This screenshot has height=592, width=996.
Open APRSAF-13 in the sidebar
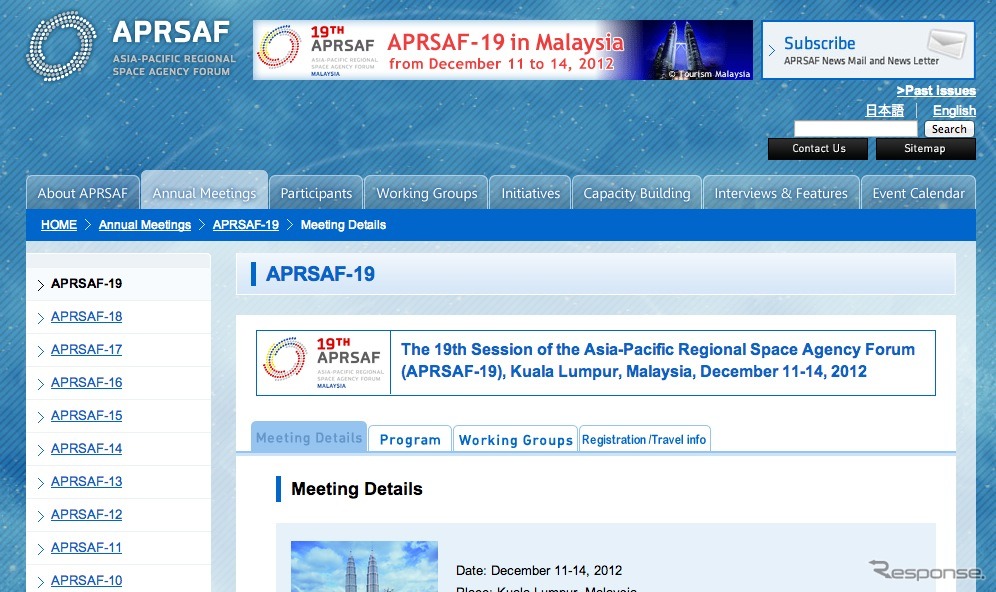(86, 481)
